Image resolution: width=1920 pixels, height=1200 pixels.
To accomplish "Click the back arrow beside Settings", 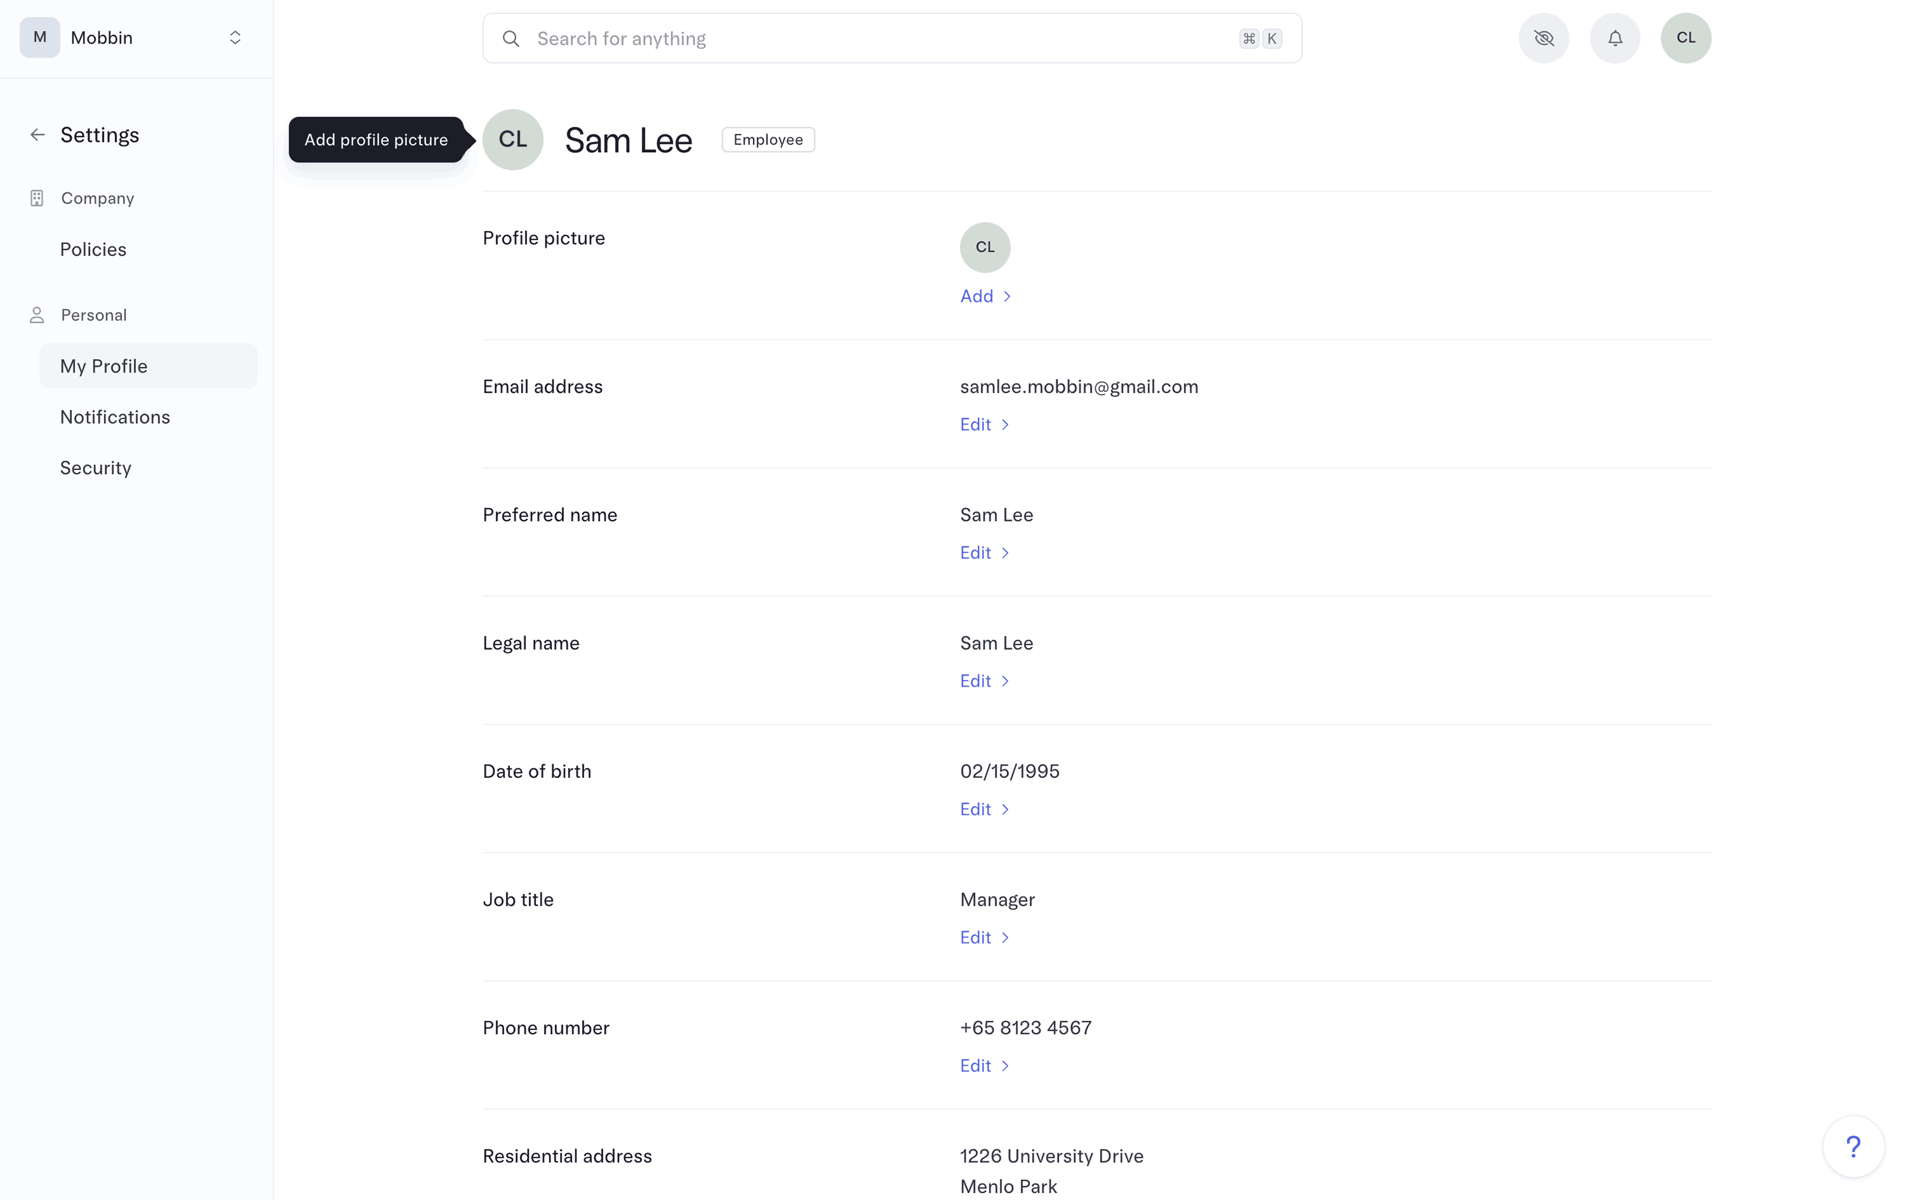I will click(x=37, y=135).
